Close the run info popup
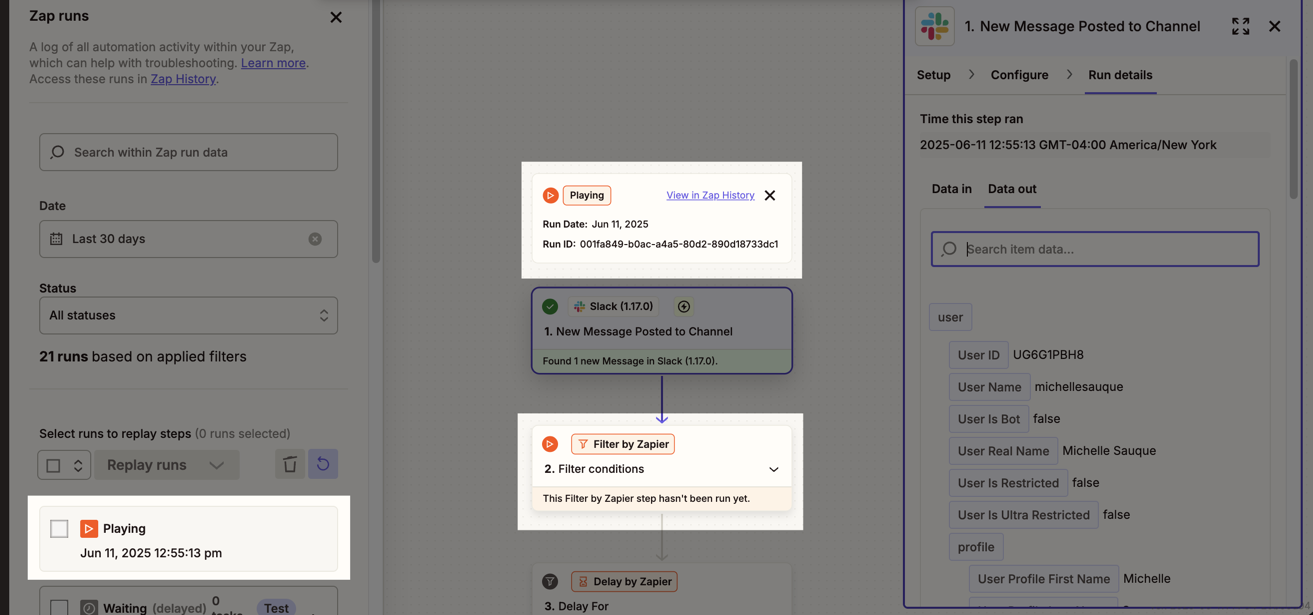Image resolution: width=1313 pixels, height=615 pixels. coord(770,195)
